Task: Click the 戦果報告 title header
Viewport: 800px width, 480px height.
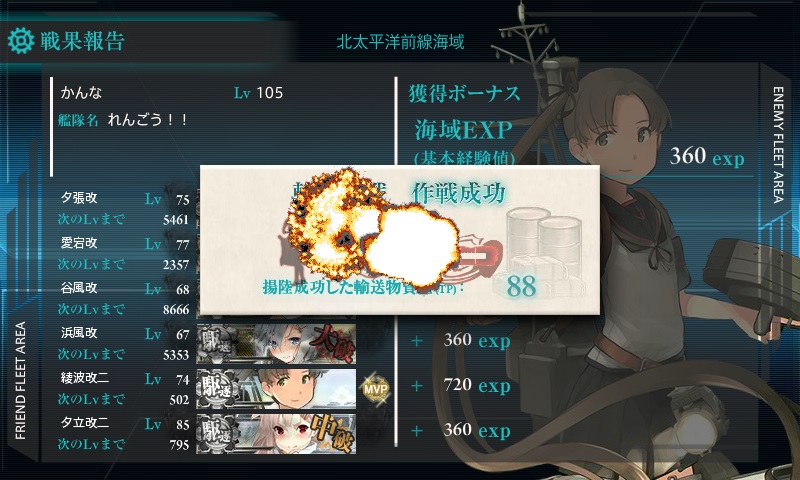Action: point(82,41)
